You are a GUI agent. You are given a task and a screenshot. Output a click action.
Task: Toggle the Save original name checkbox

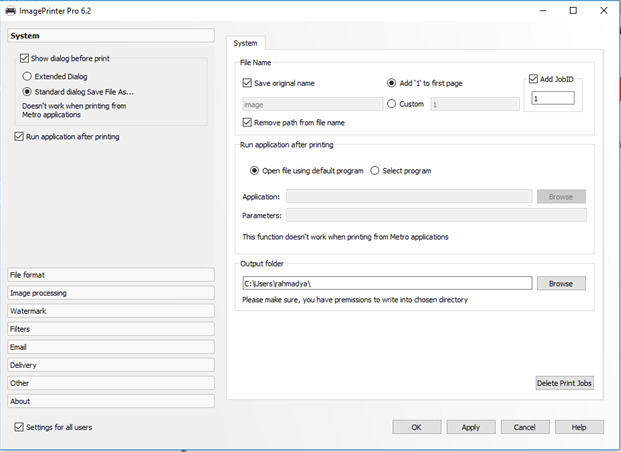[x=248, y=83]
